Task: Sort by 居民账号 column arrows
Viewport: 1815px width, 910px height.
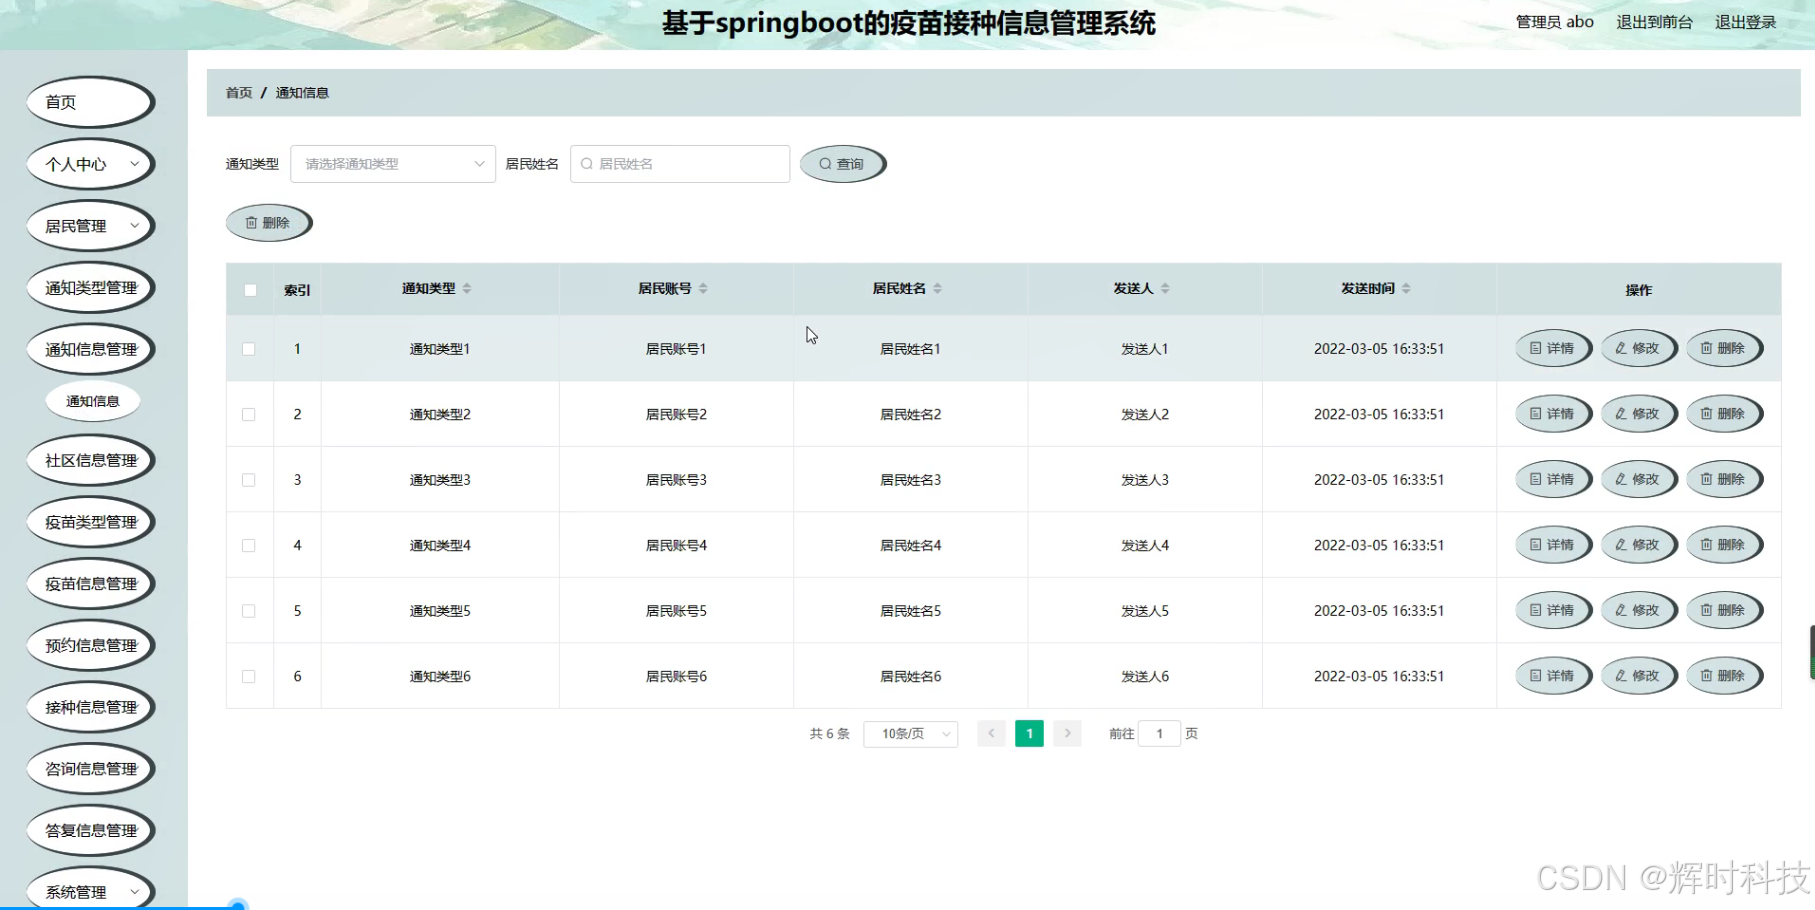Action: pos(703,288)
